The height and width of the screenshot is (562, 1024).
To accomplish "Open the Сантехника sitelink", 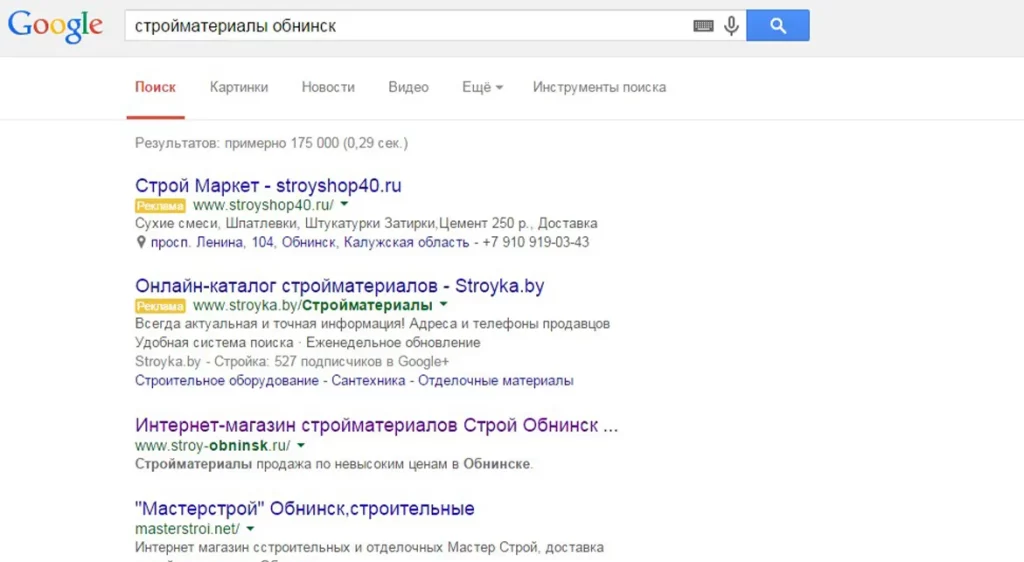I will [368, 381].
